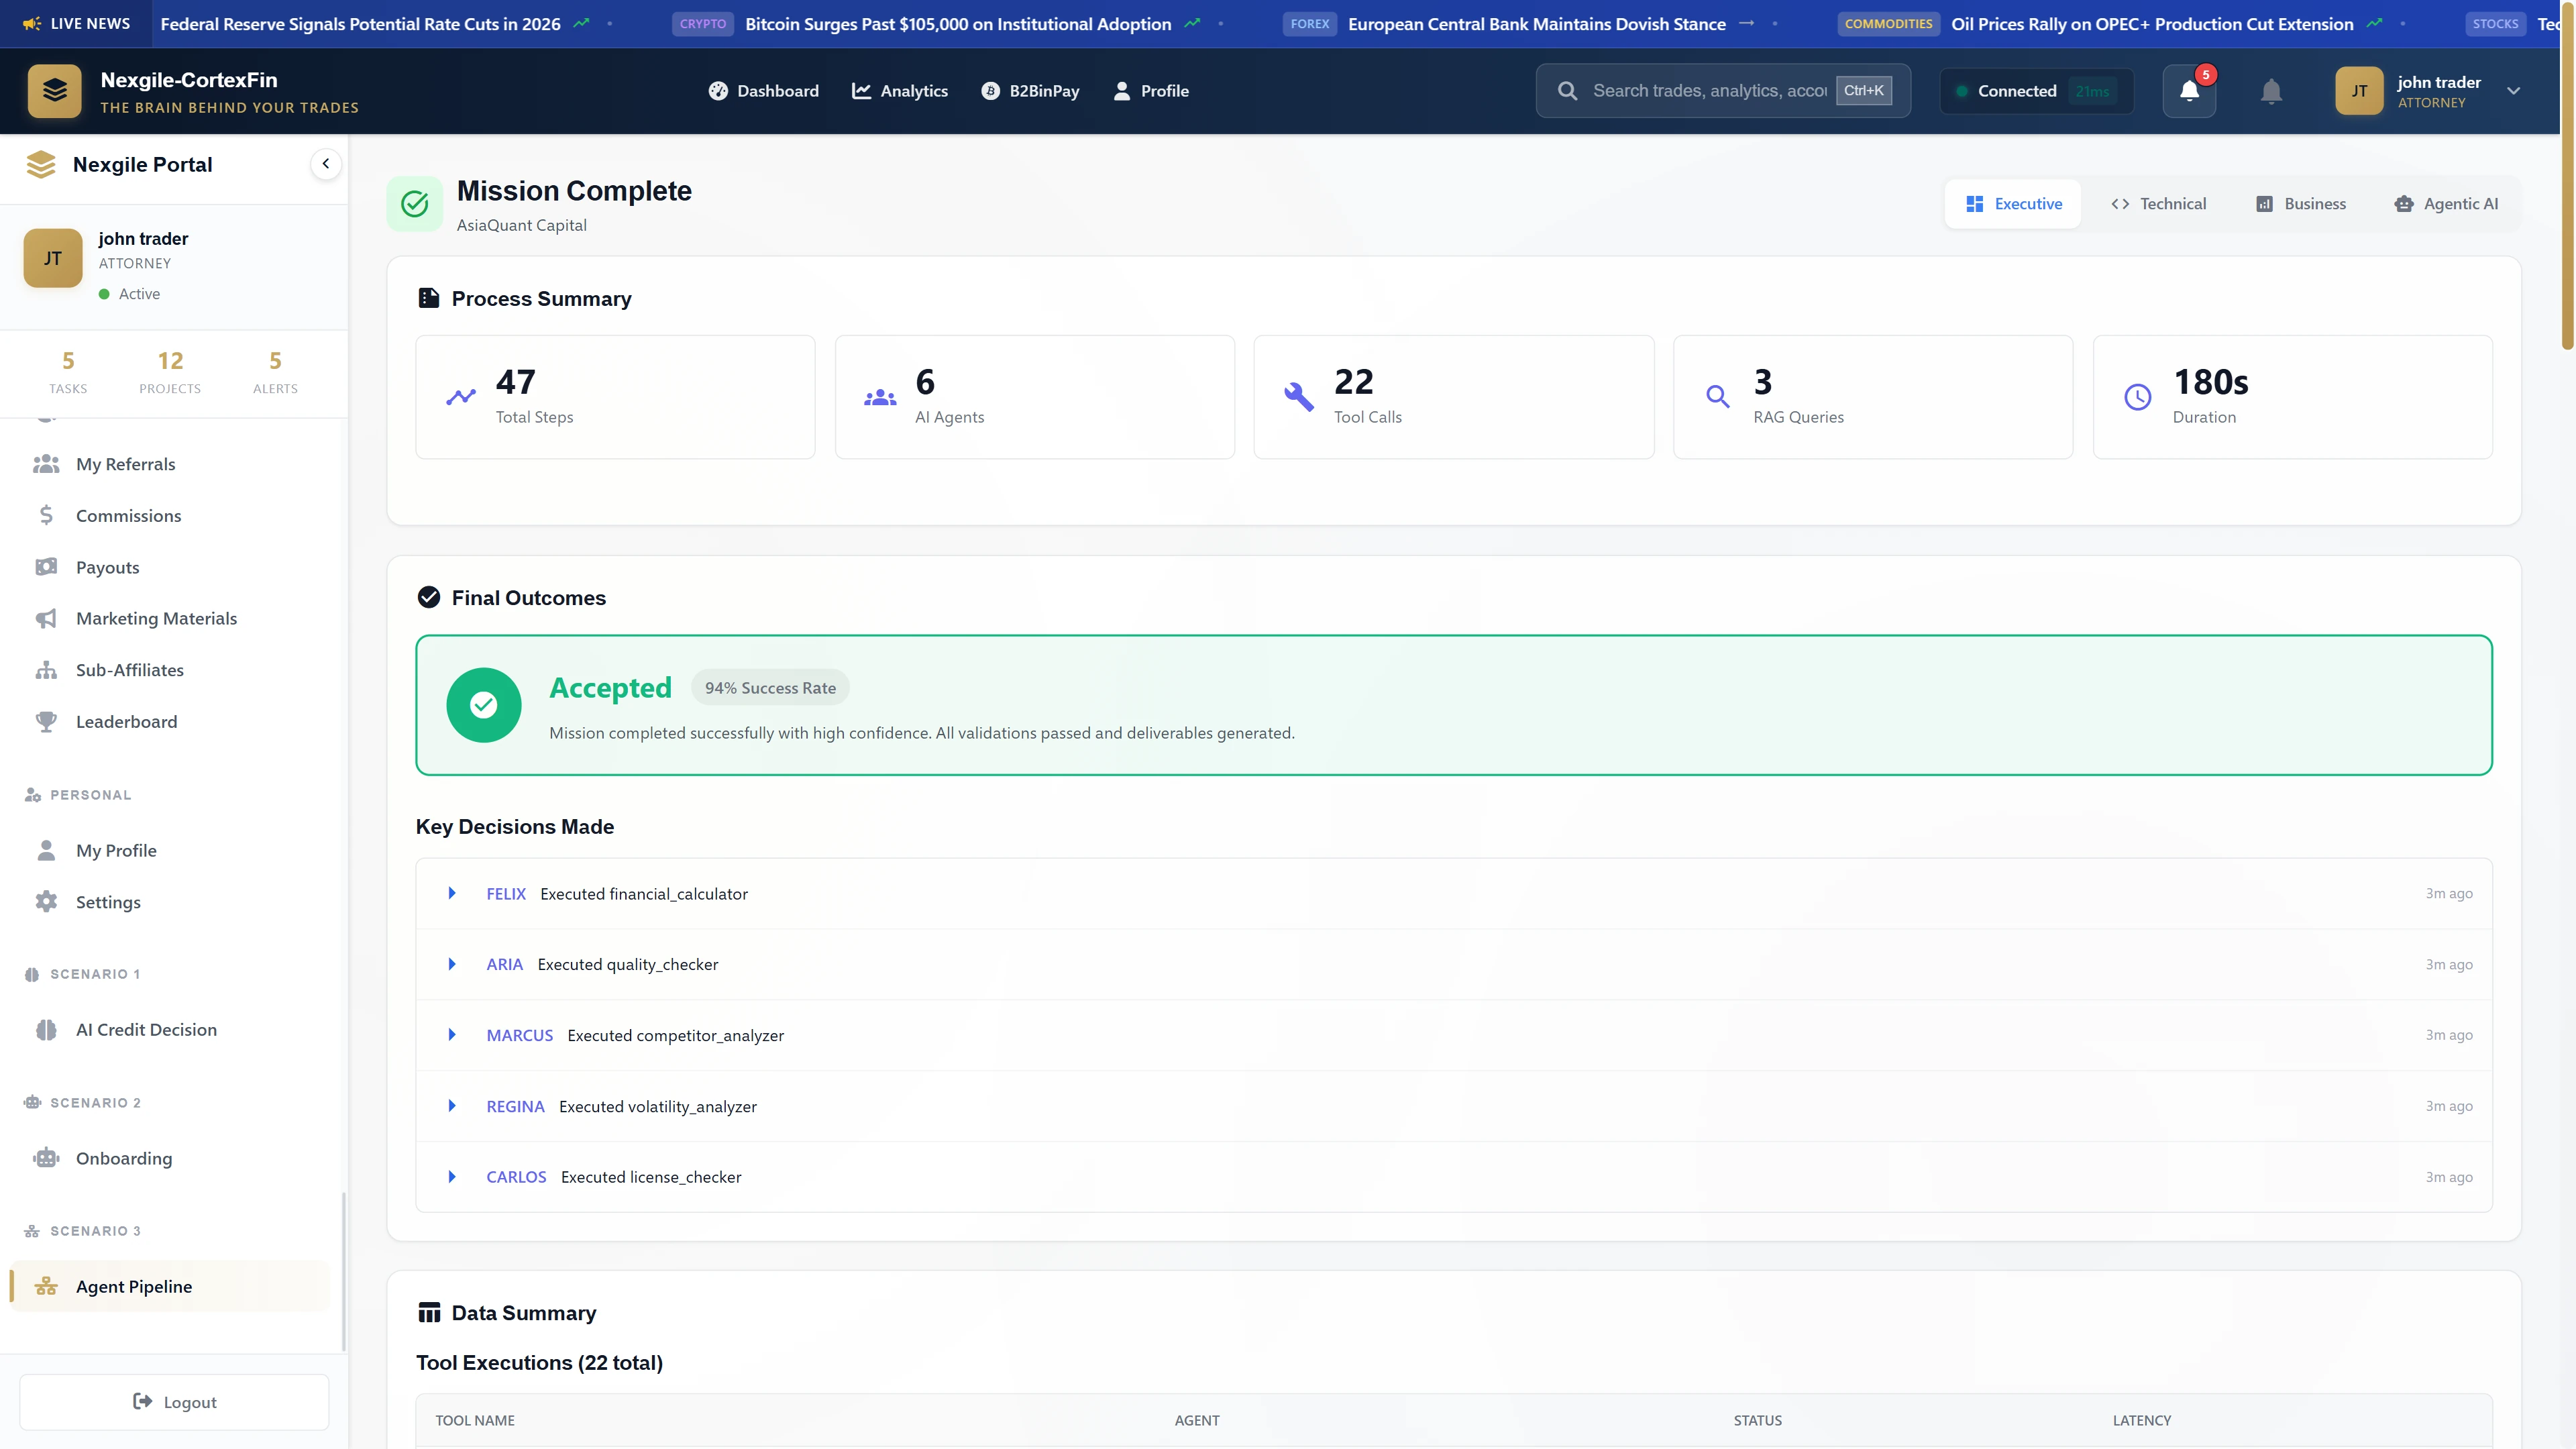
Task: Select the Payouts camera icon
Action: pos(46,566)
